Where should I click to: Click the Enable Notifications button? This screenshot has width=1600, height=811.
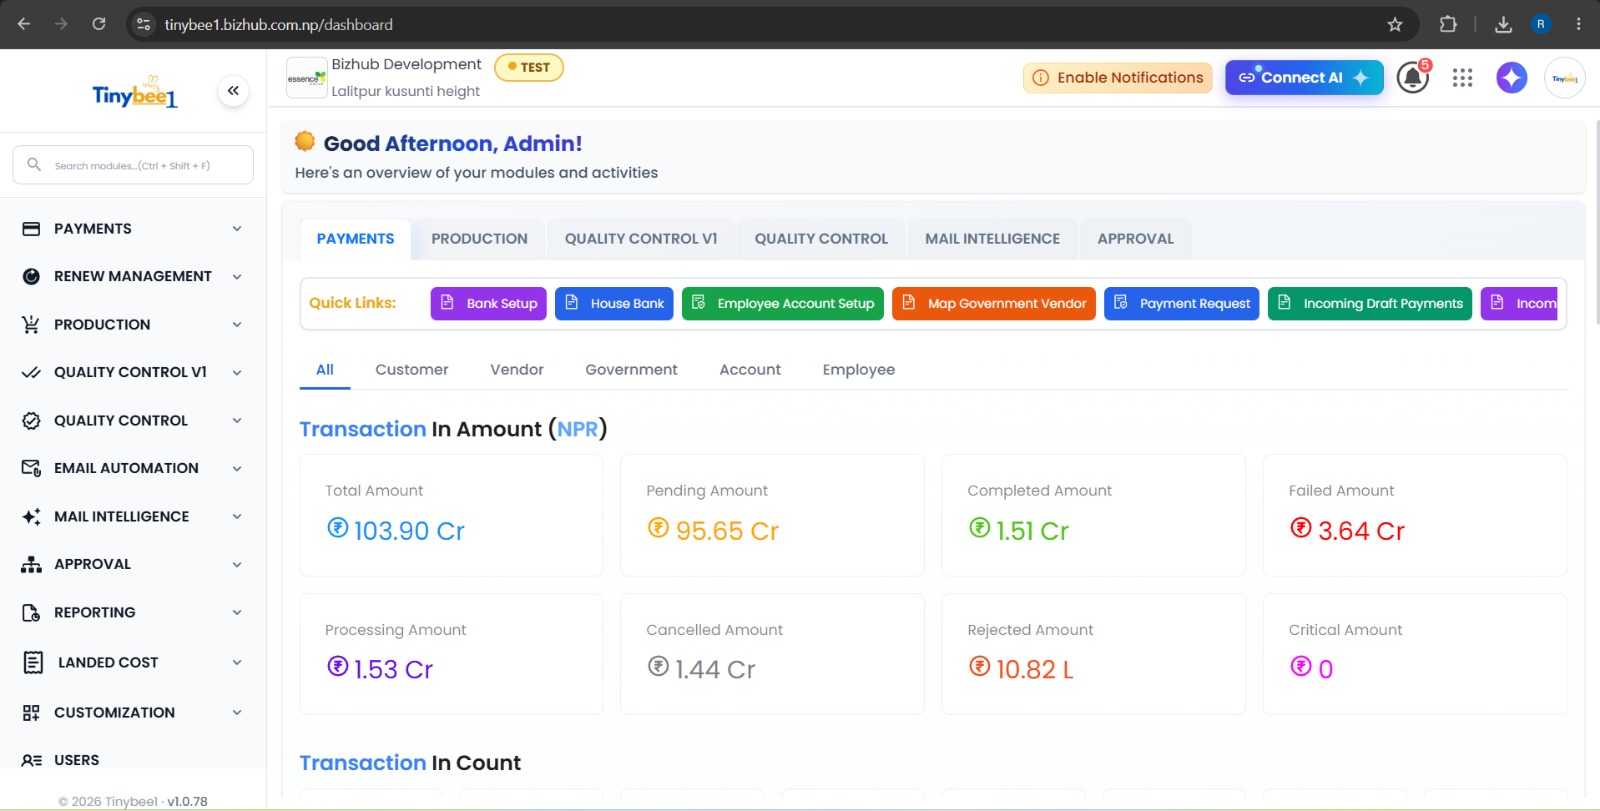(1117, 78)
